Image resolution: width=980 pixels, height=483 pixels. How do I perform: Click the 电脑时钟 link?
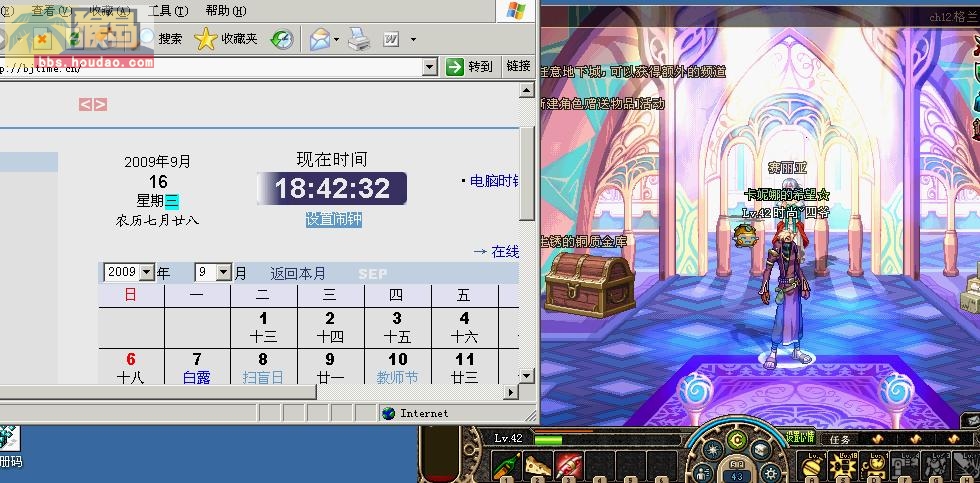[494, 181]
